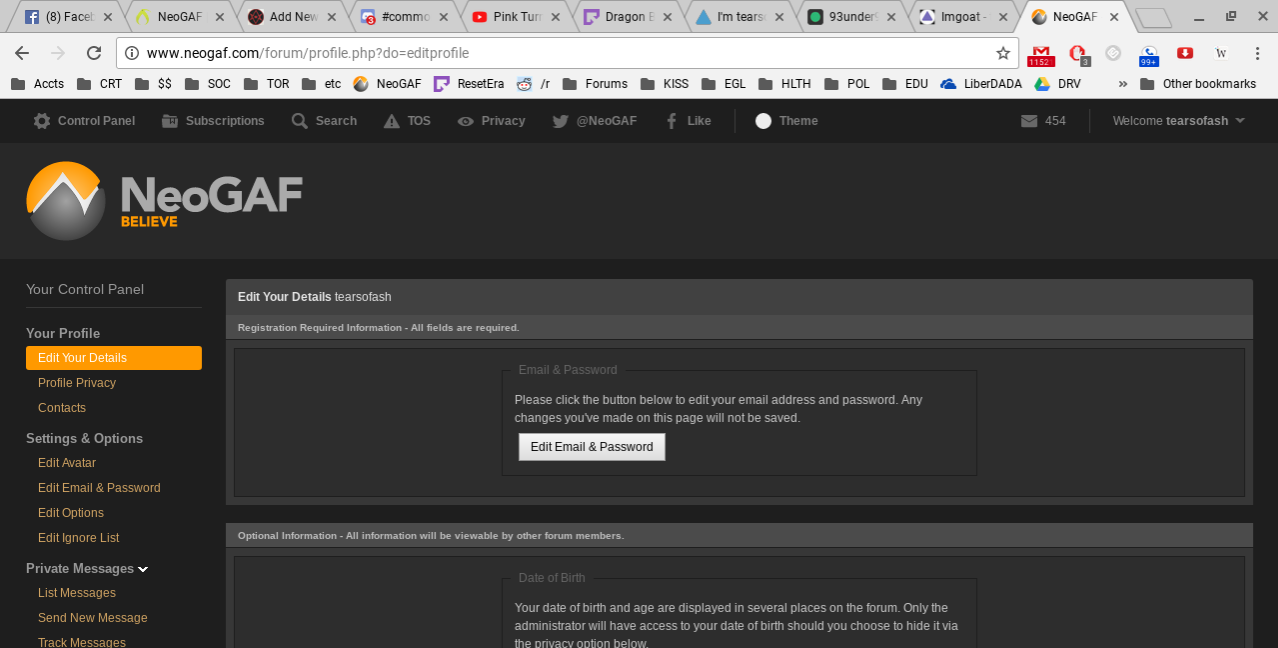Toggle the Theme switch
The width and height of the screenshot is (1278, 648).
786,121
